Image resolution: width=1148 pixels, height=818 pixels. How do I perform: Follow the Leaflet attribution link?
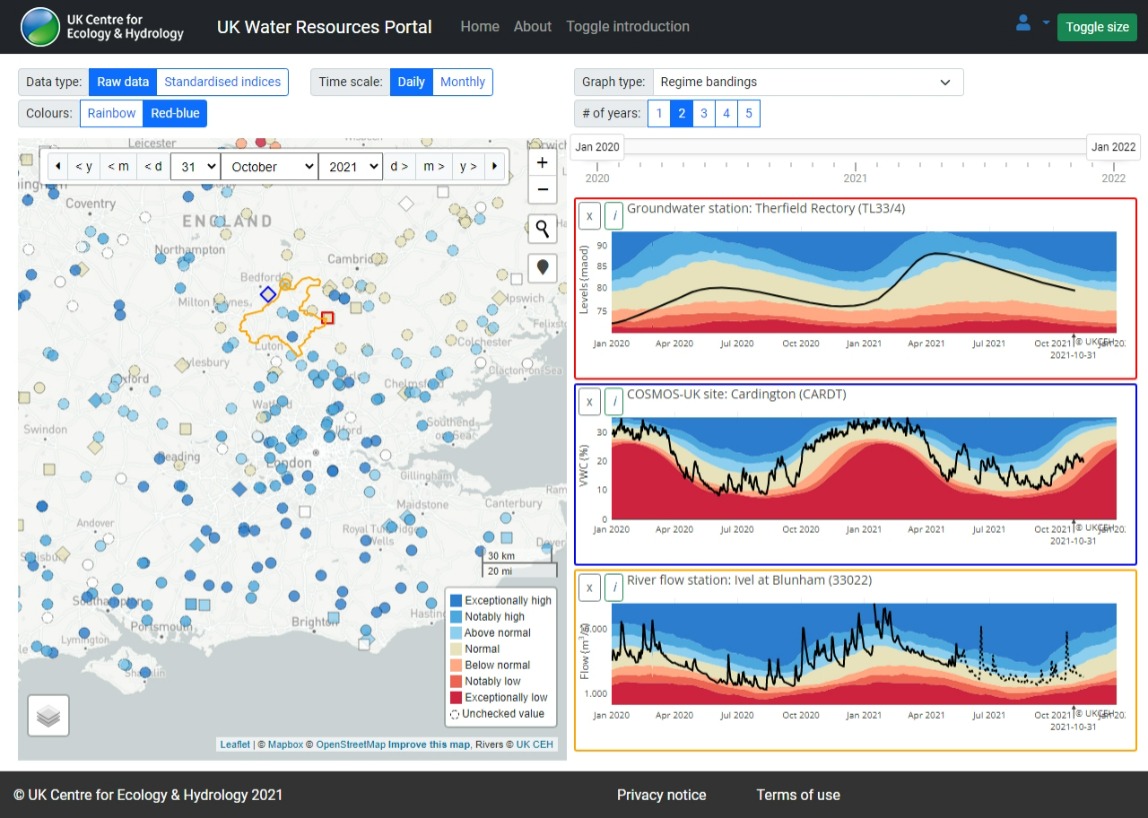point(235,744)
